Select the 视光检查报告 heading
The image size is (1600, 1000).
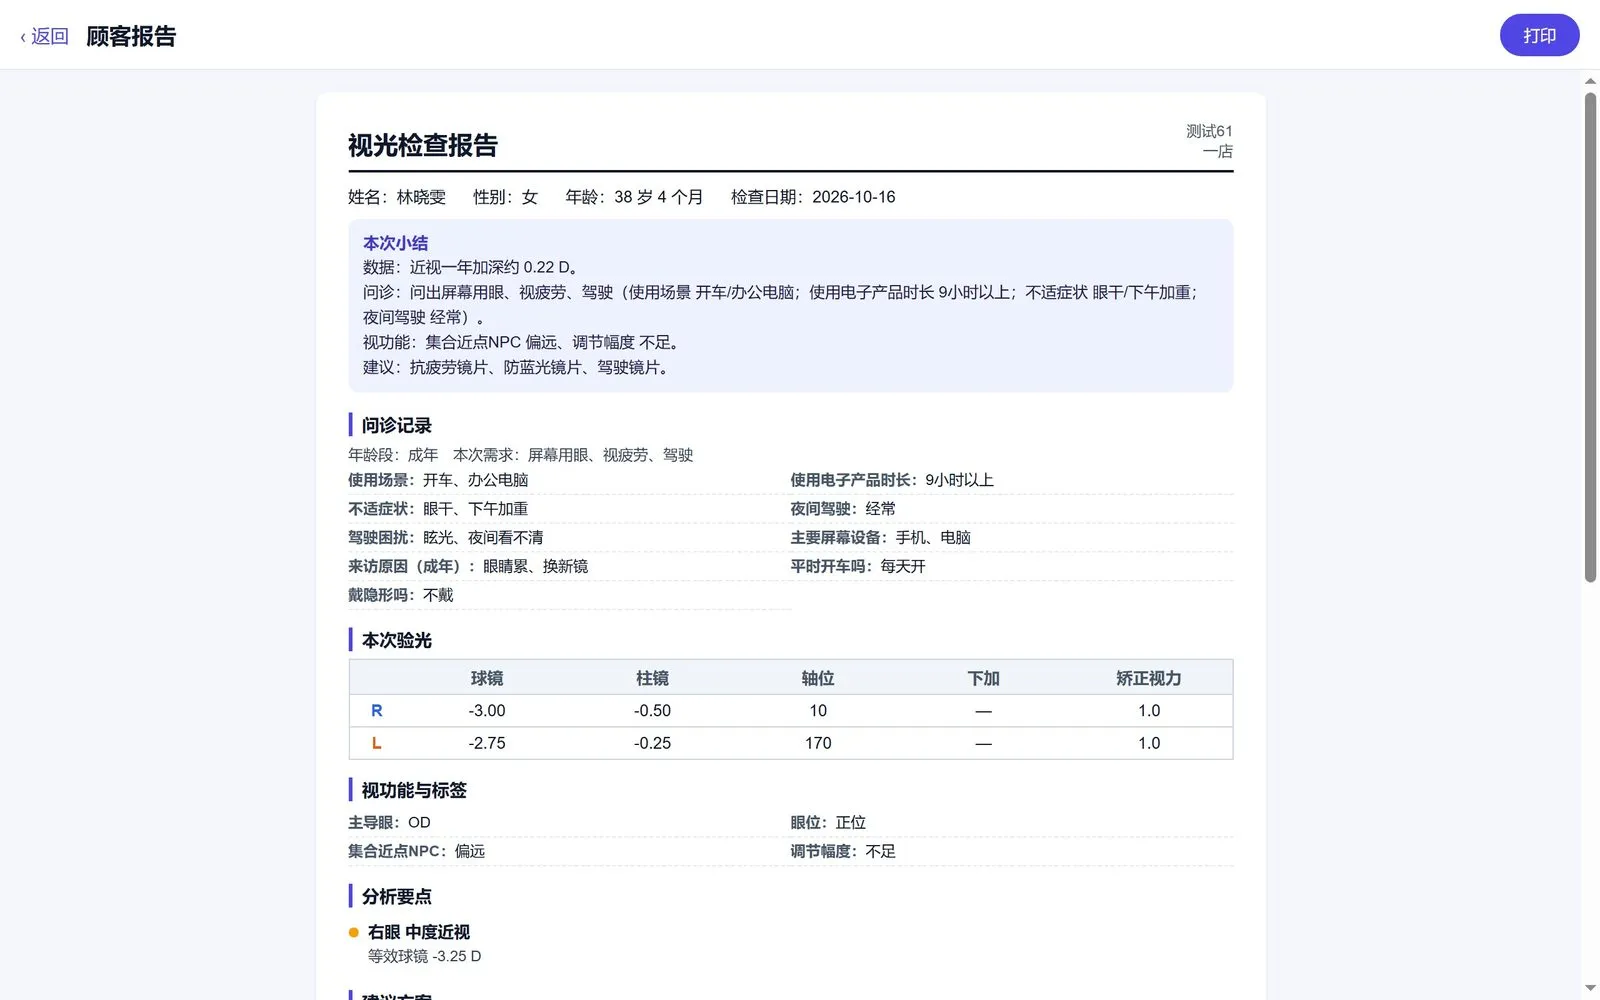[423, 146]
